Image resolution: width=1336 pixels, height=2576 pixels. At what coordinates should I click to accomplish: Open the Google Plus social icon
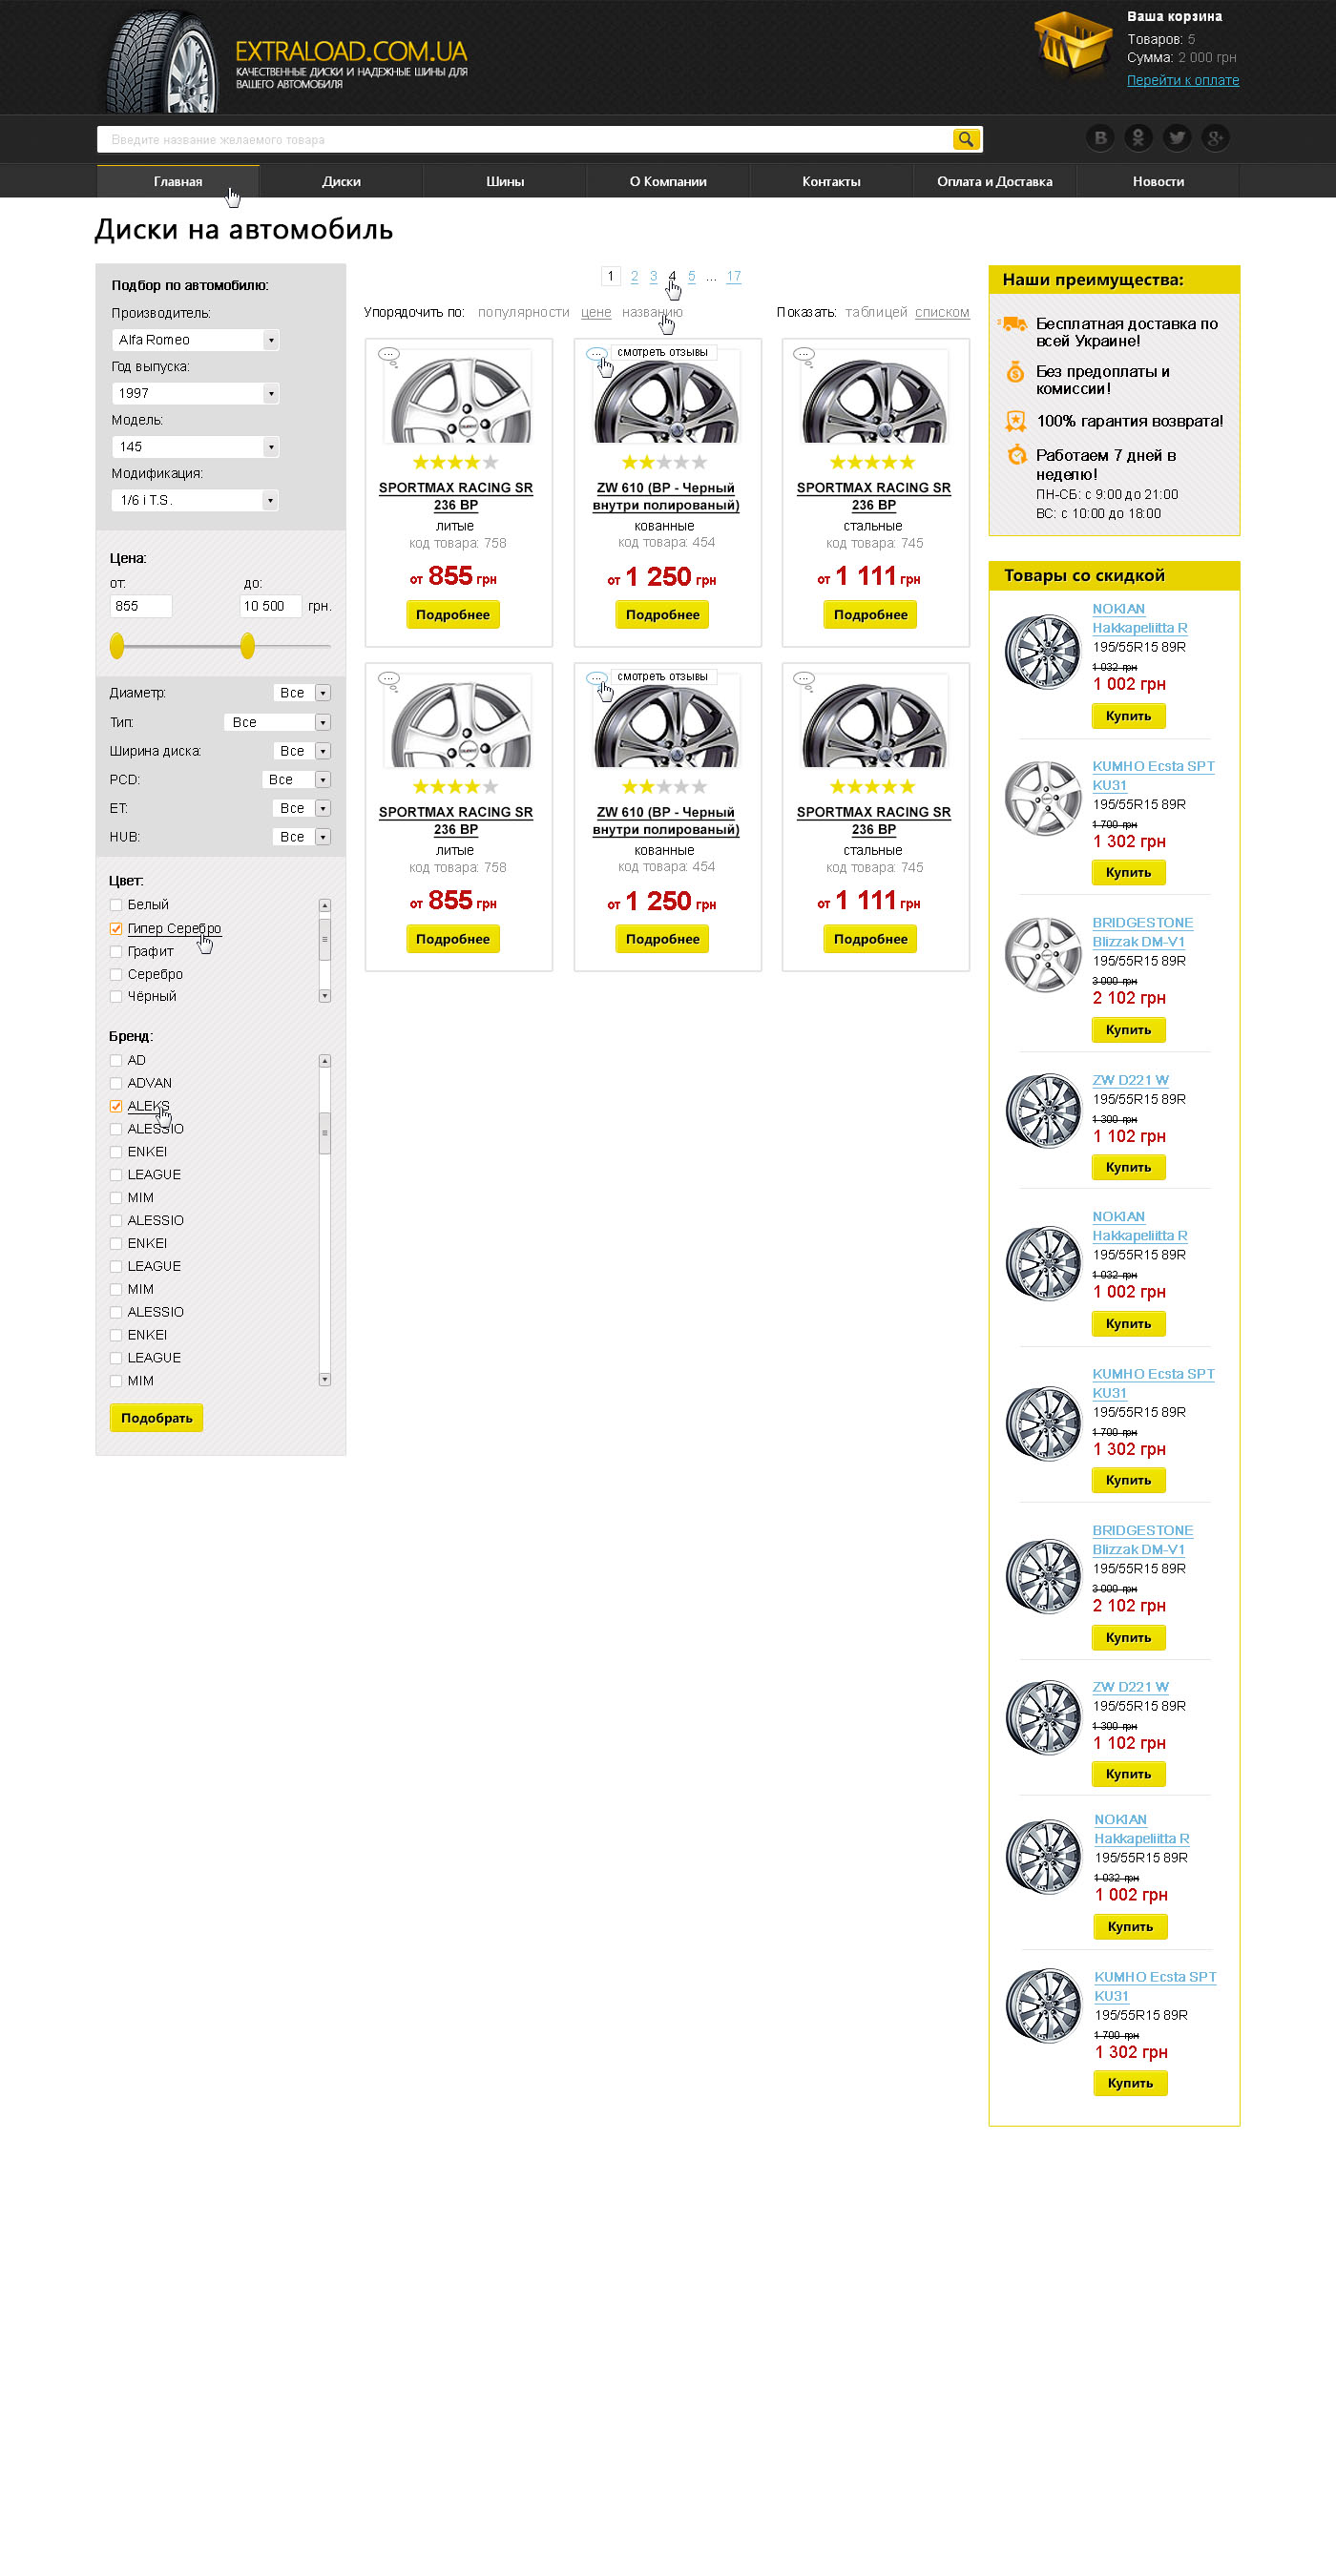point(1215,138)
